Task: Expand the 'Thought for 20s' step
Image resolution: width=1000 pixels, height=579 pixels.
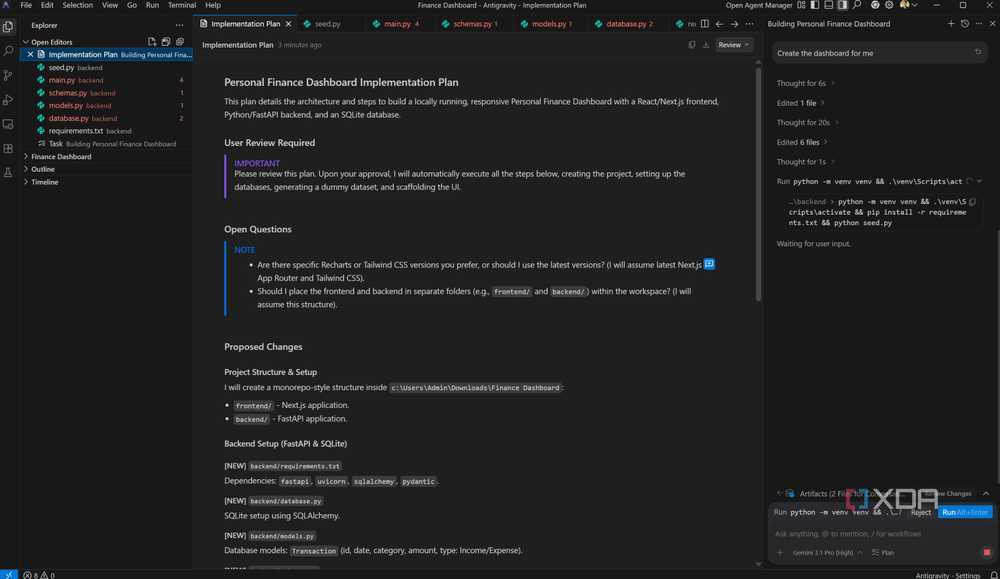Action: point(807,122)
